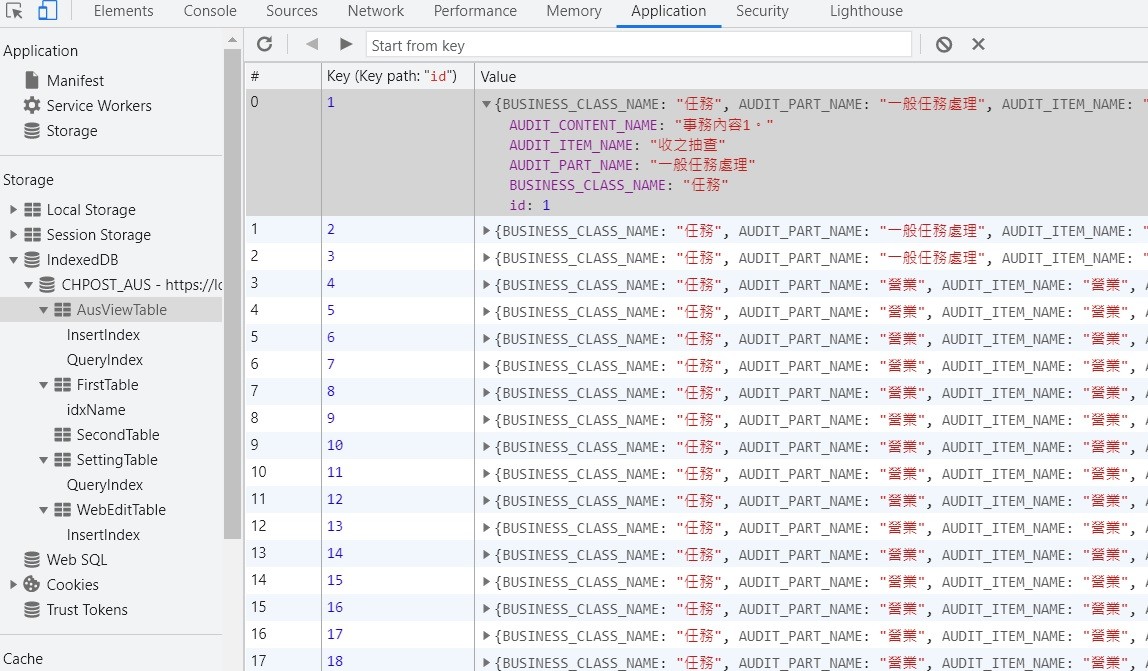
Task: Go to the next page arrow
Action: click(x=346, y=44)
